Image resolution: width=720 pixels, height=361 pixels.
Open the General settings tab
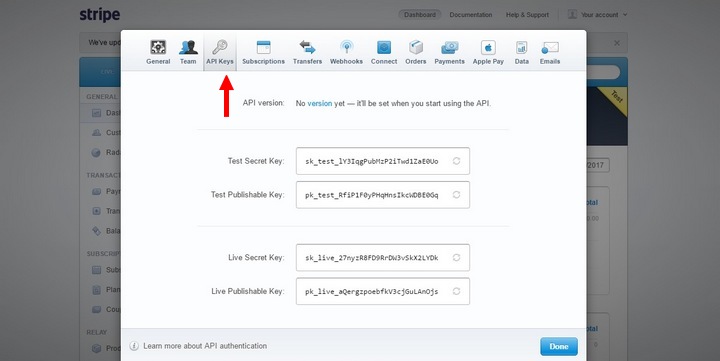click(158, 52)
